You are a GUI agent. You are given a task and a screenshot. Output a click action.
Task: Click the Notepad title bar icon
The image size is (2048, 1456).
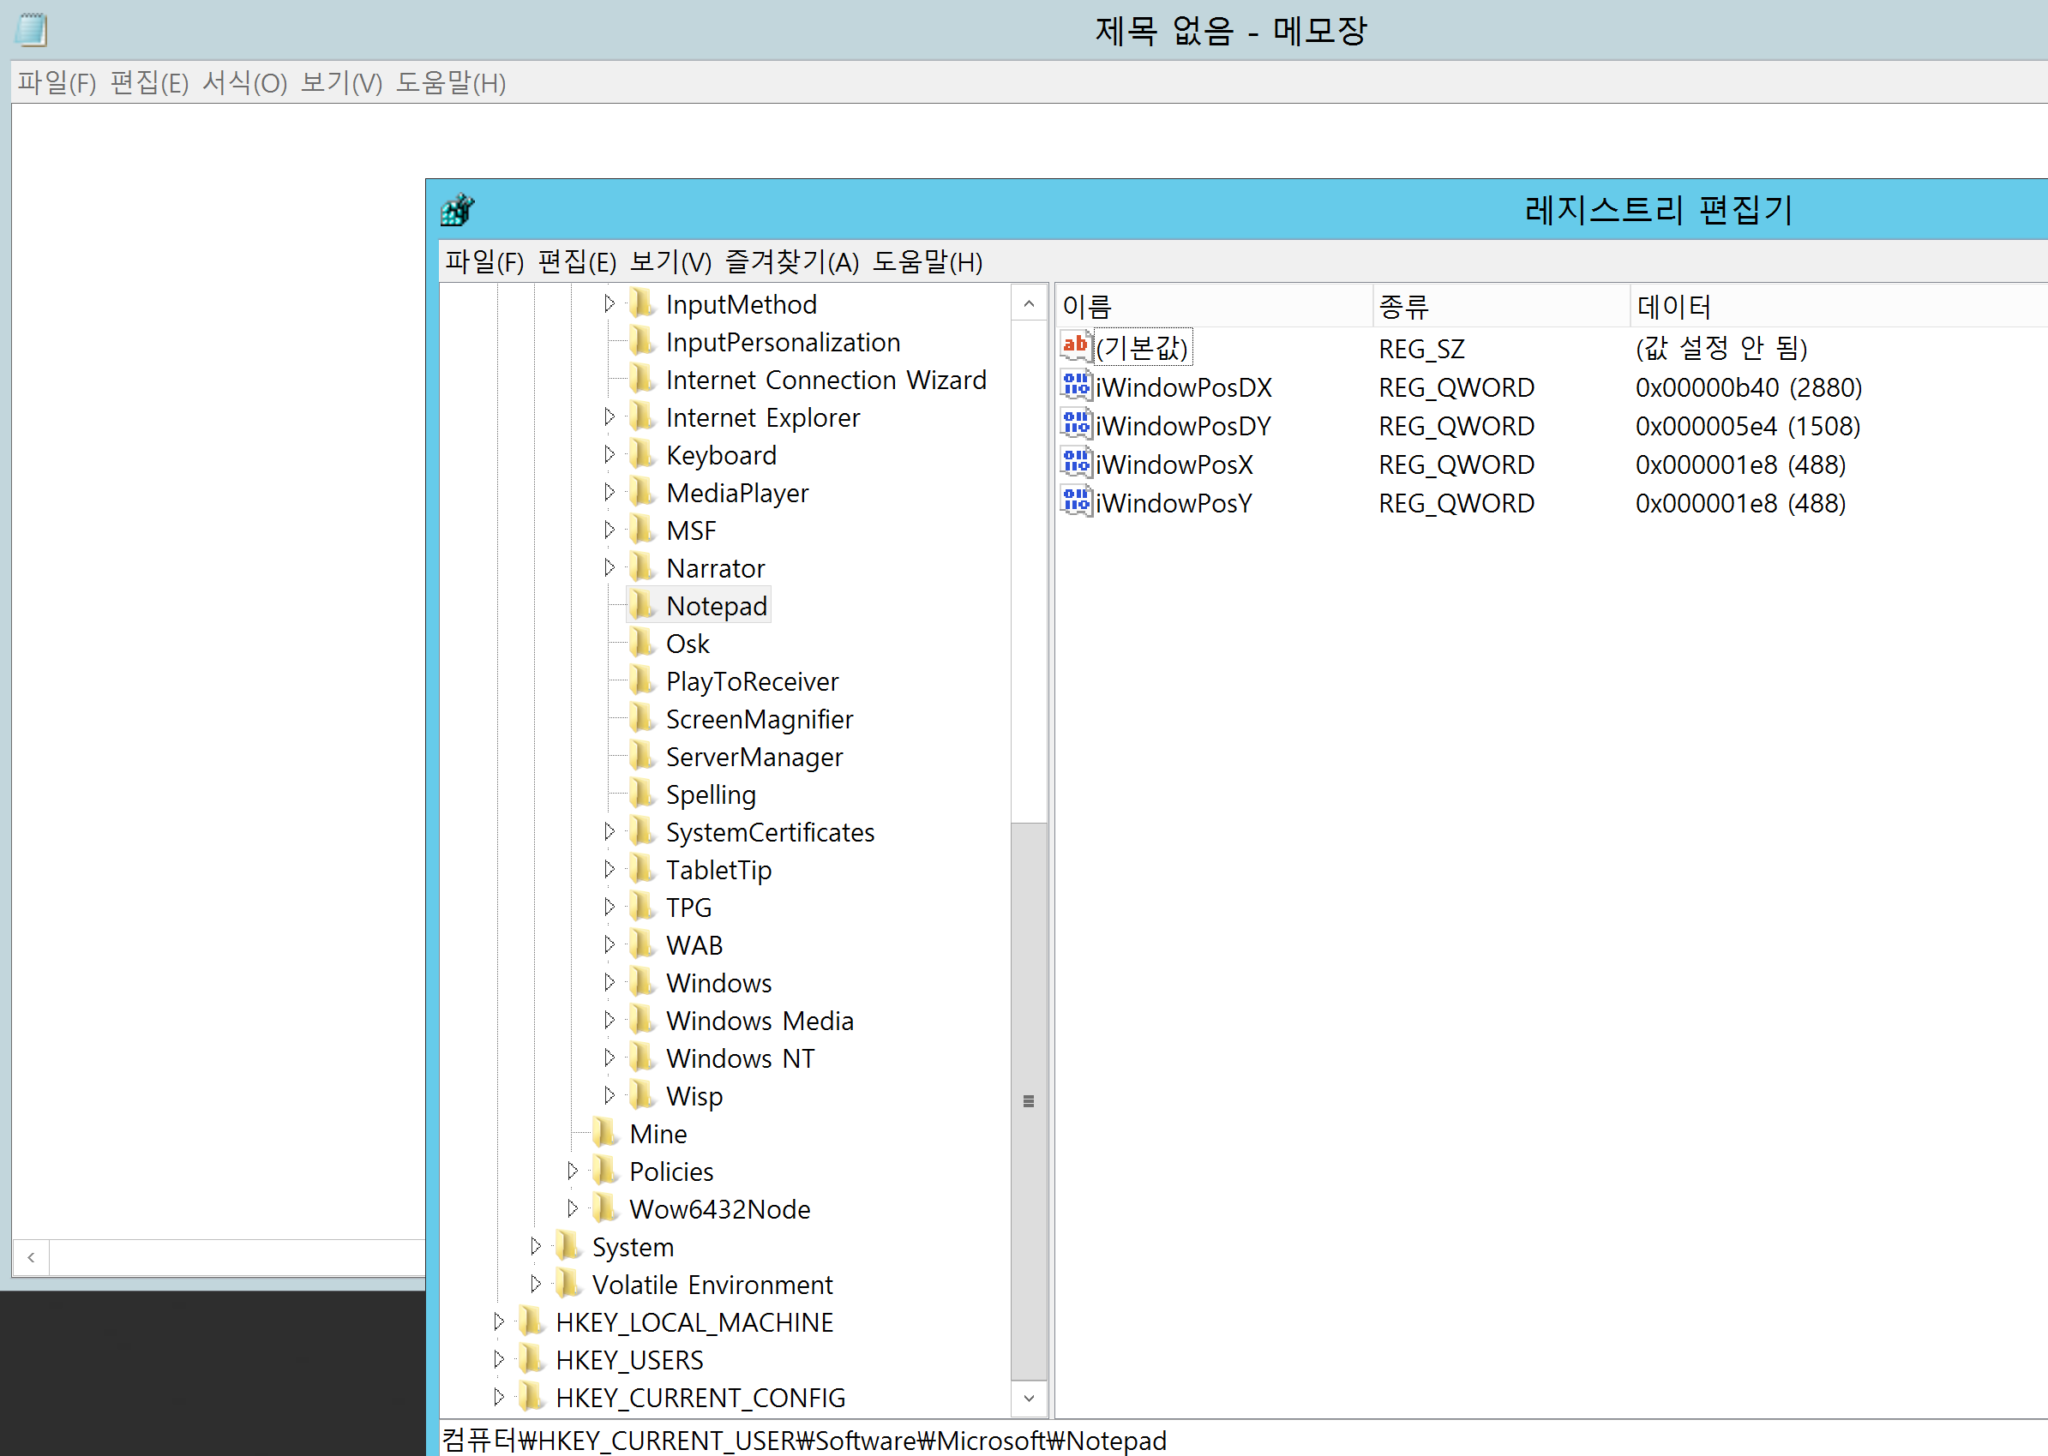[29, 29]
